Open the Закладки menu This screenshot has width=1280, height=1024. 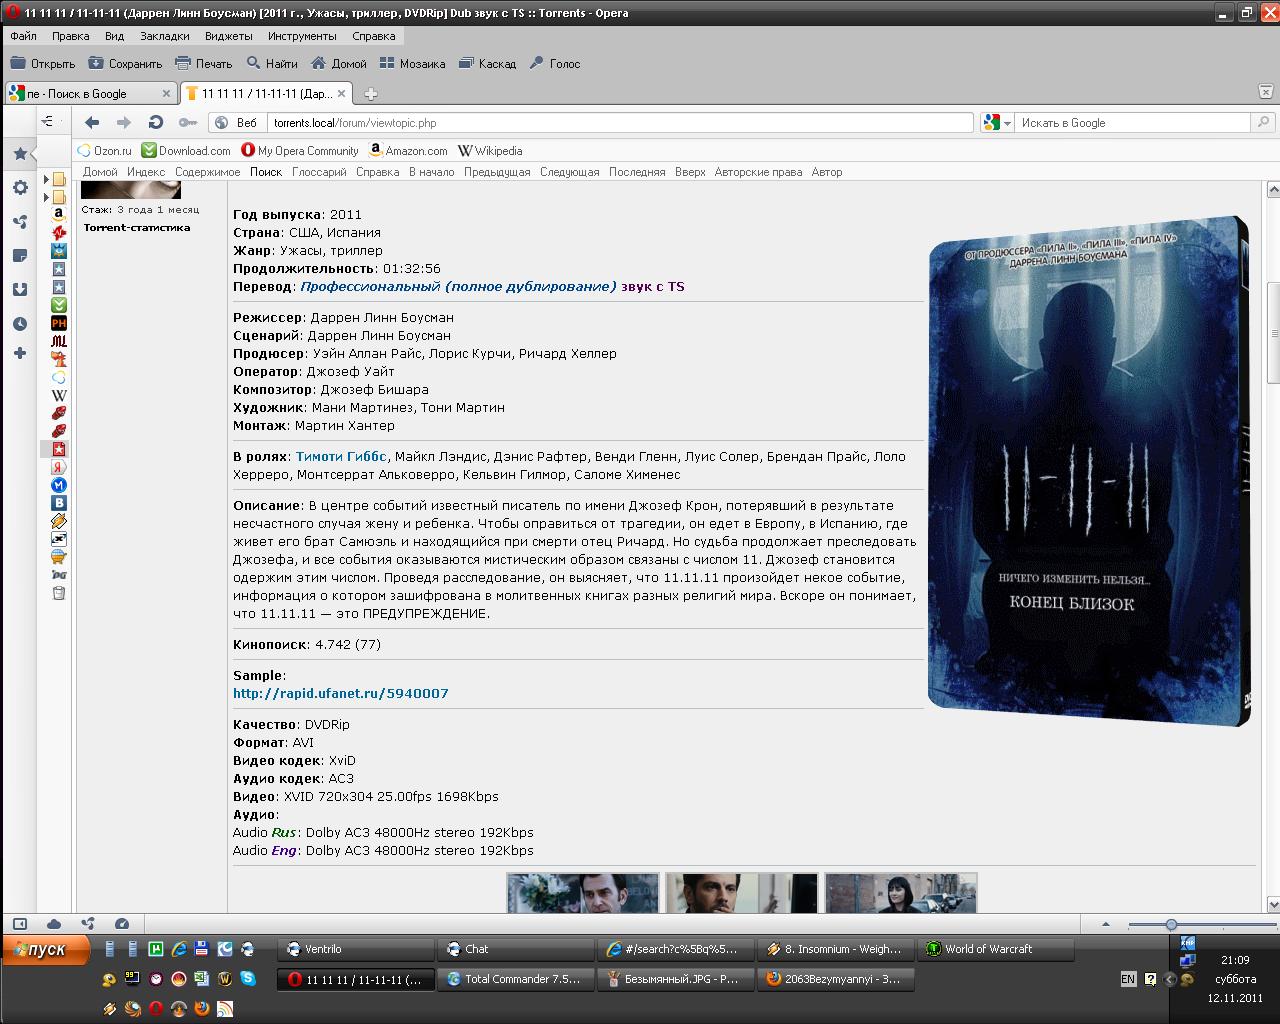pos(165,36)
